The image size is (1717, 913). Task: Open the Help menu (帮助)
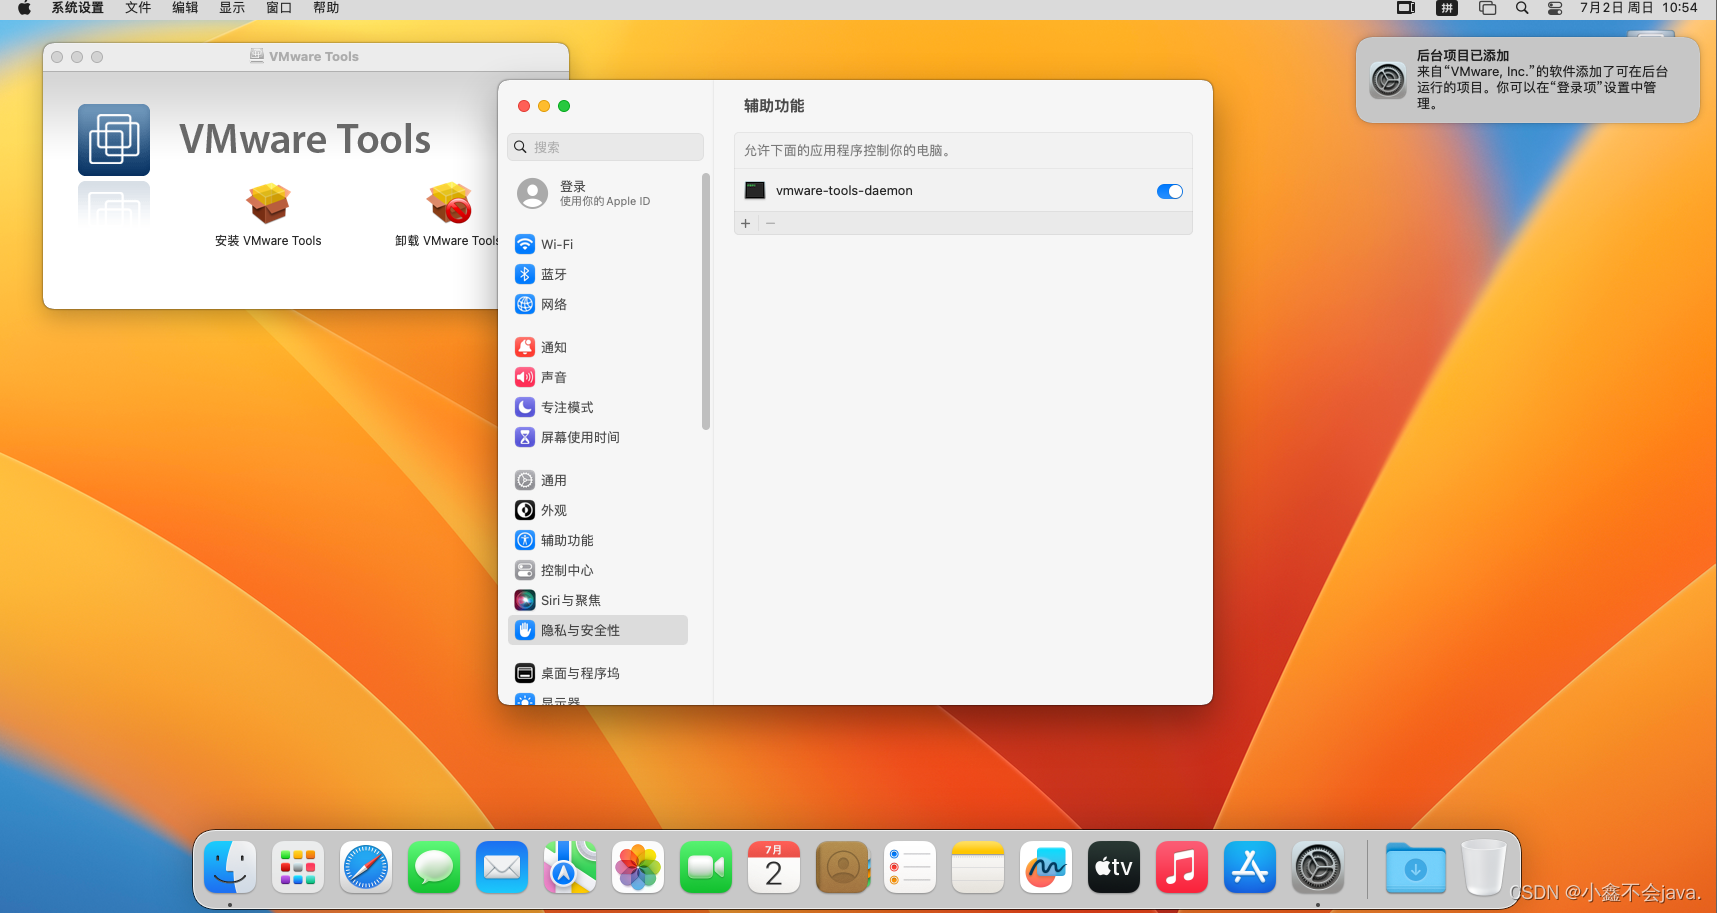[326, 8]
